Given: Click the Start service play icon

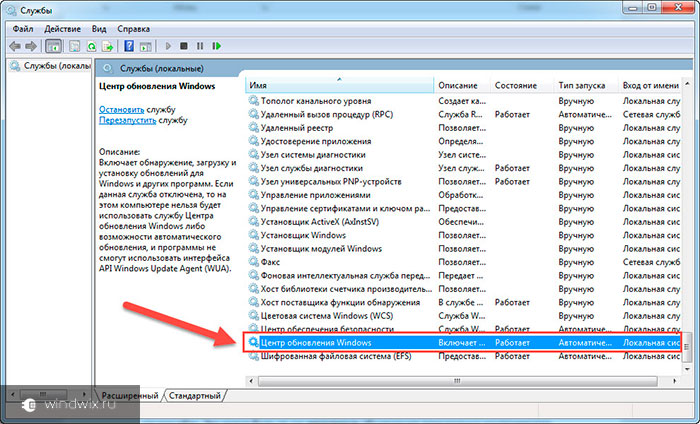Looking at the screenshot, I should (x=168, y=46).
